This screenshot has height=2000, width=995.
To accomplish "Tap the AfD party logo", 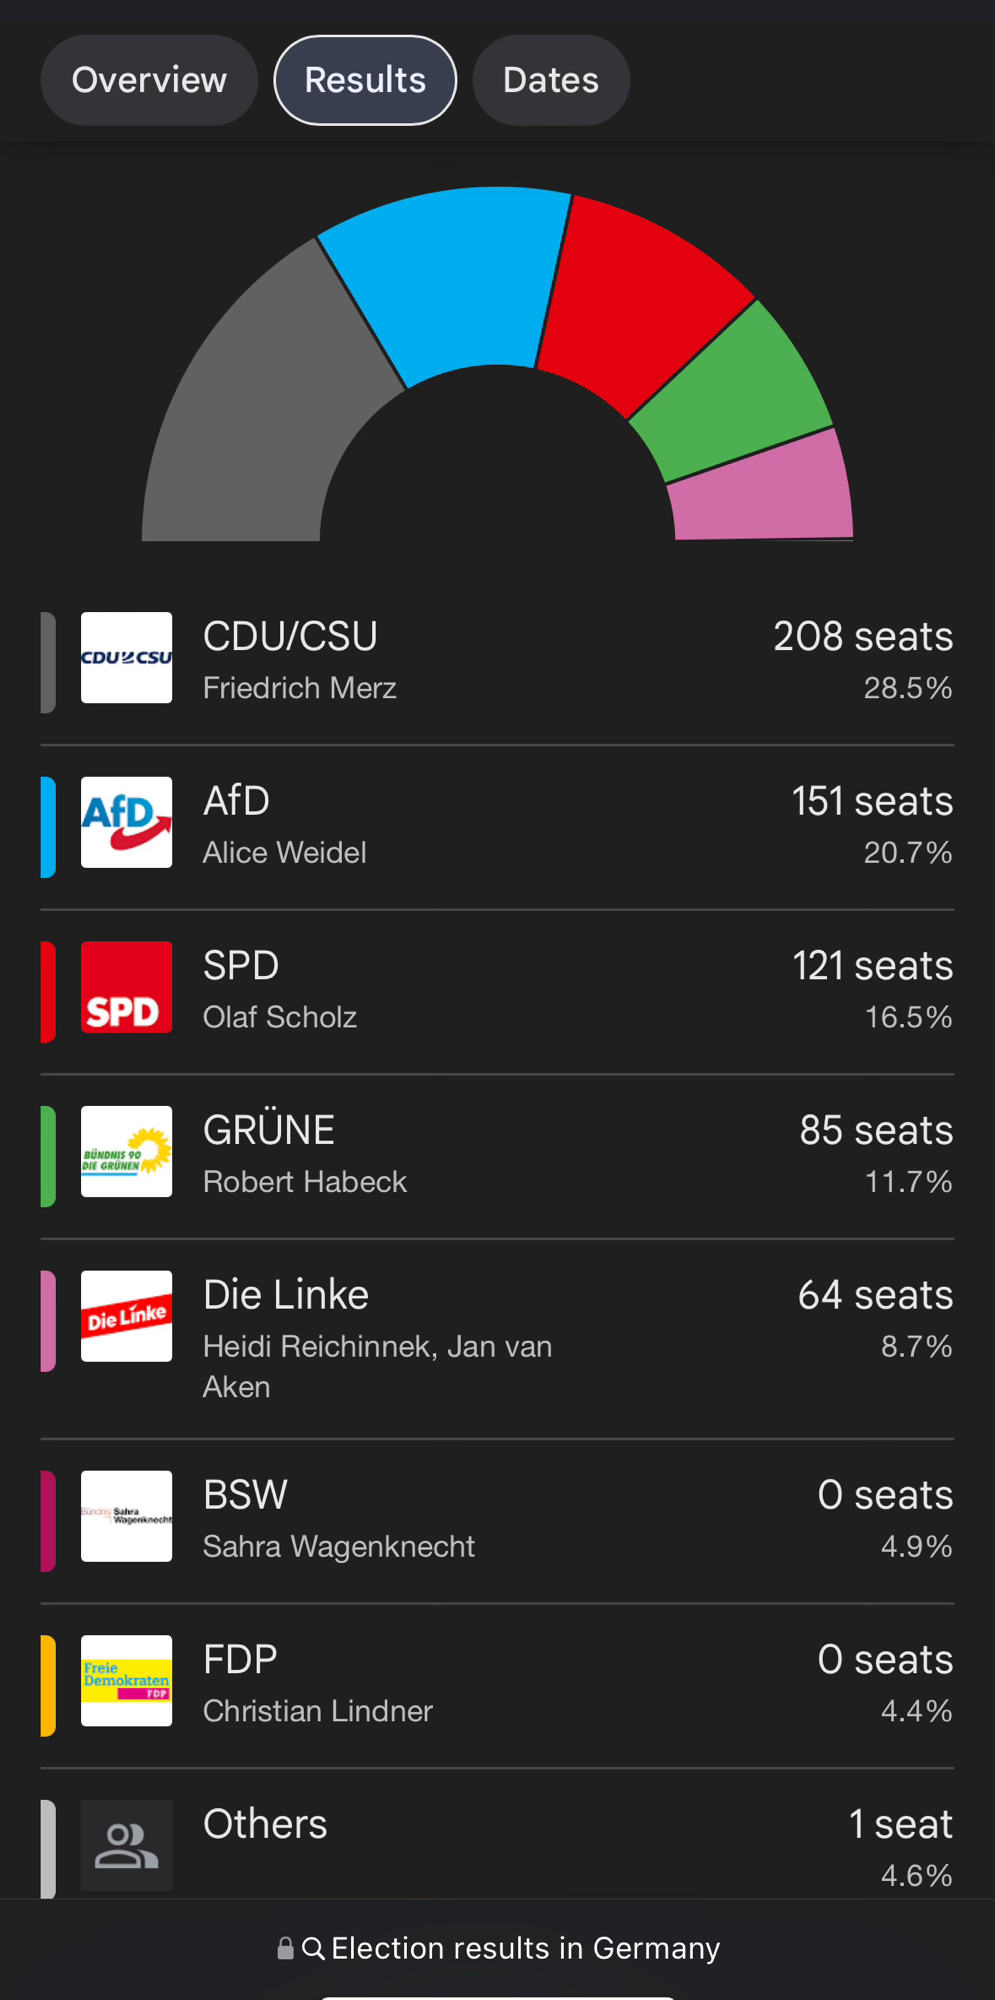I will click(126, 822).
